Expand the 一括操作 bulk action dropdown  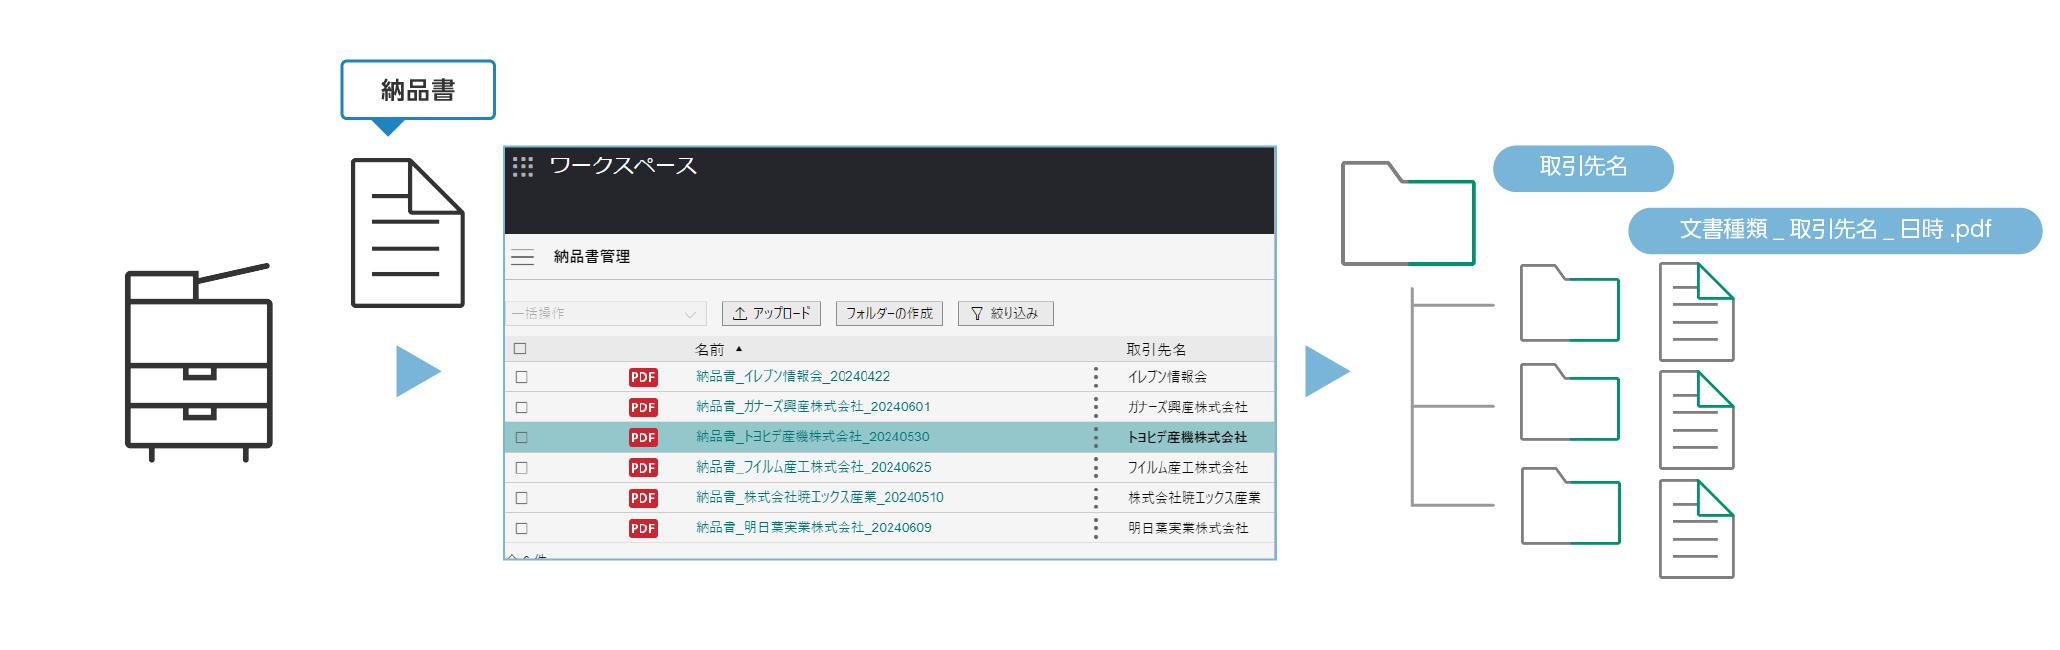pyautogui.click(x=605, y=314)
